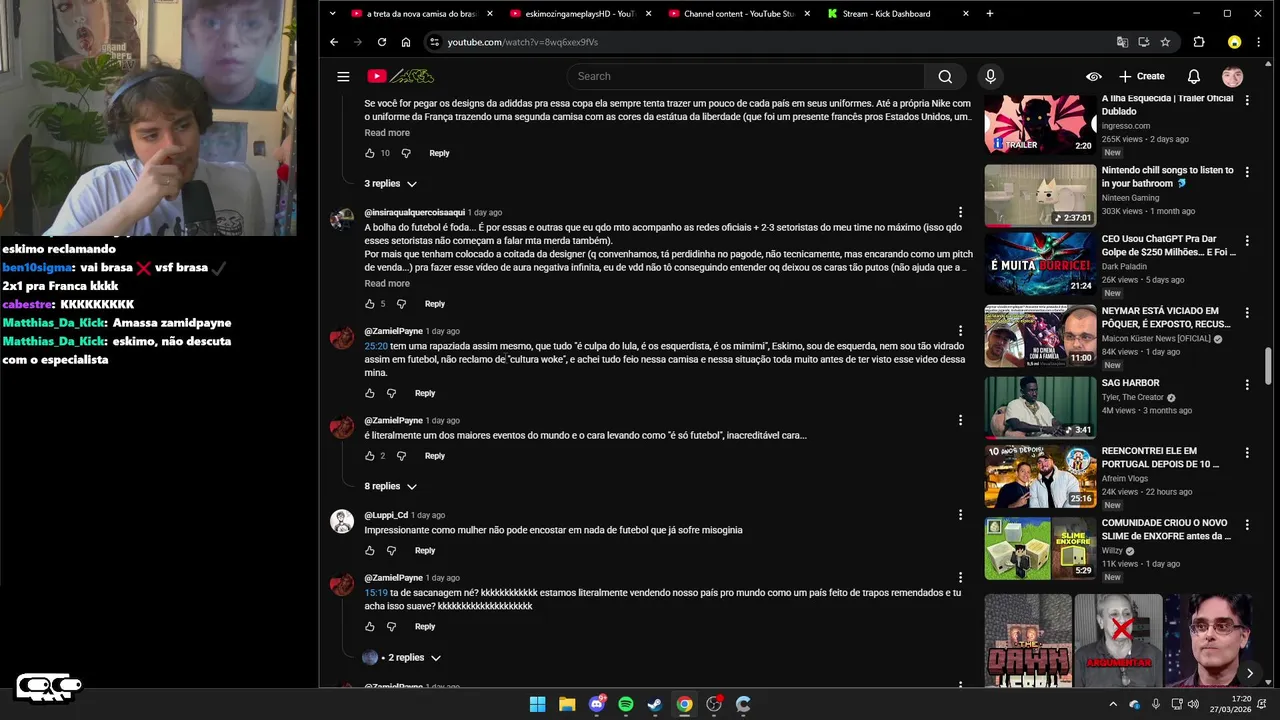Open the Windows Start menu

tap(537, 704)
